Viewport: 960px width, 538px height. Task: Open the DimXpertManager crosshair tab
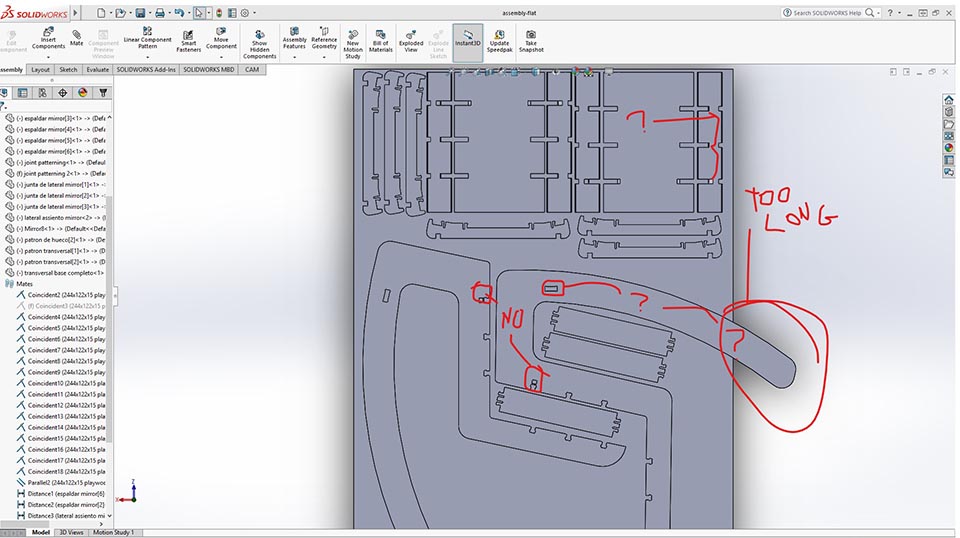pos(62,93)
